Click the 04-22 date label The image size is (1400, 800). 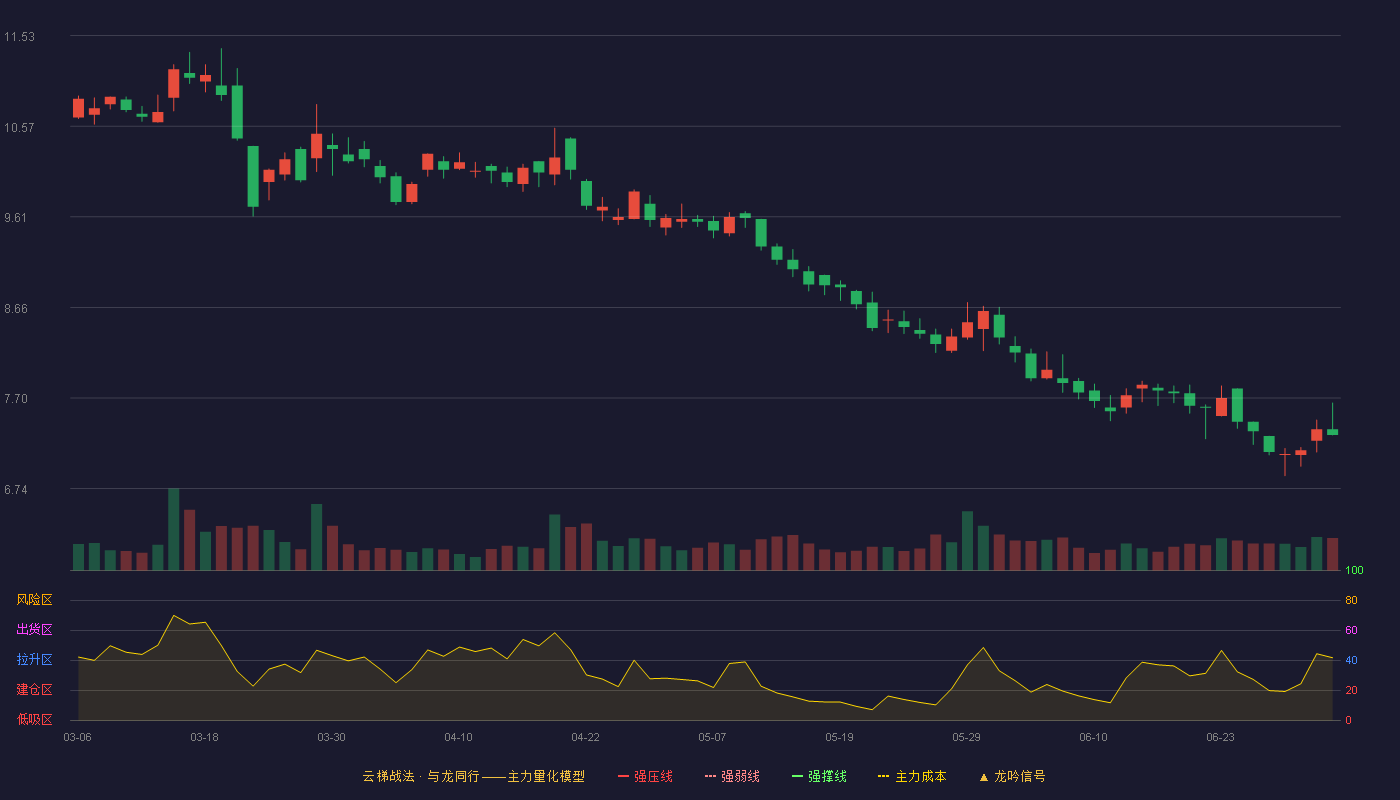(585, 737)
